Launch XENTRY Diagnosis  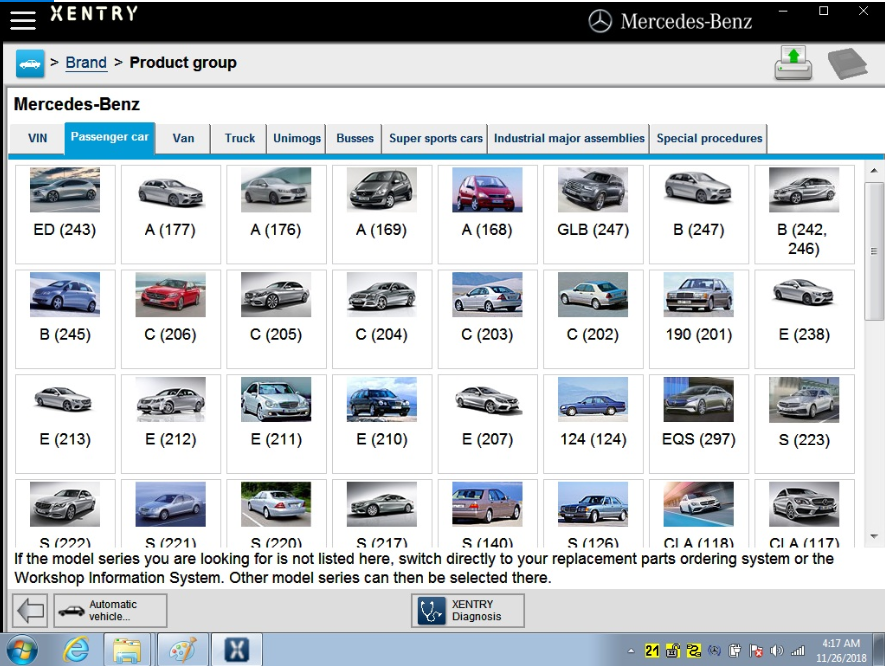[468, 610]
